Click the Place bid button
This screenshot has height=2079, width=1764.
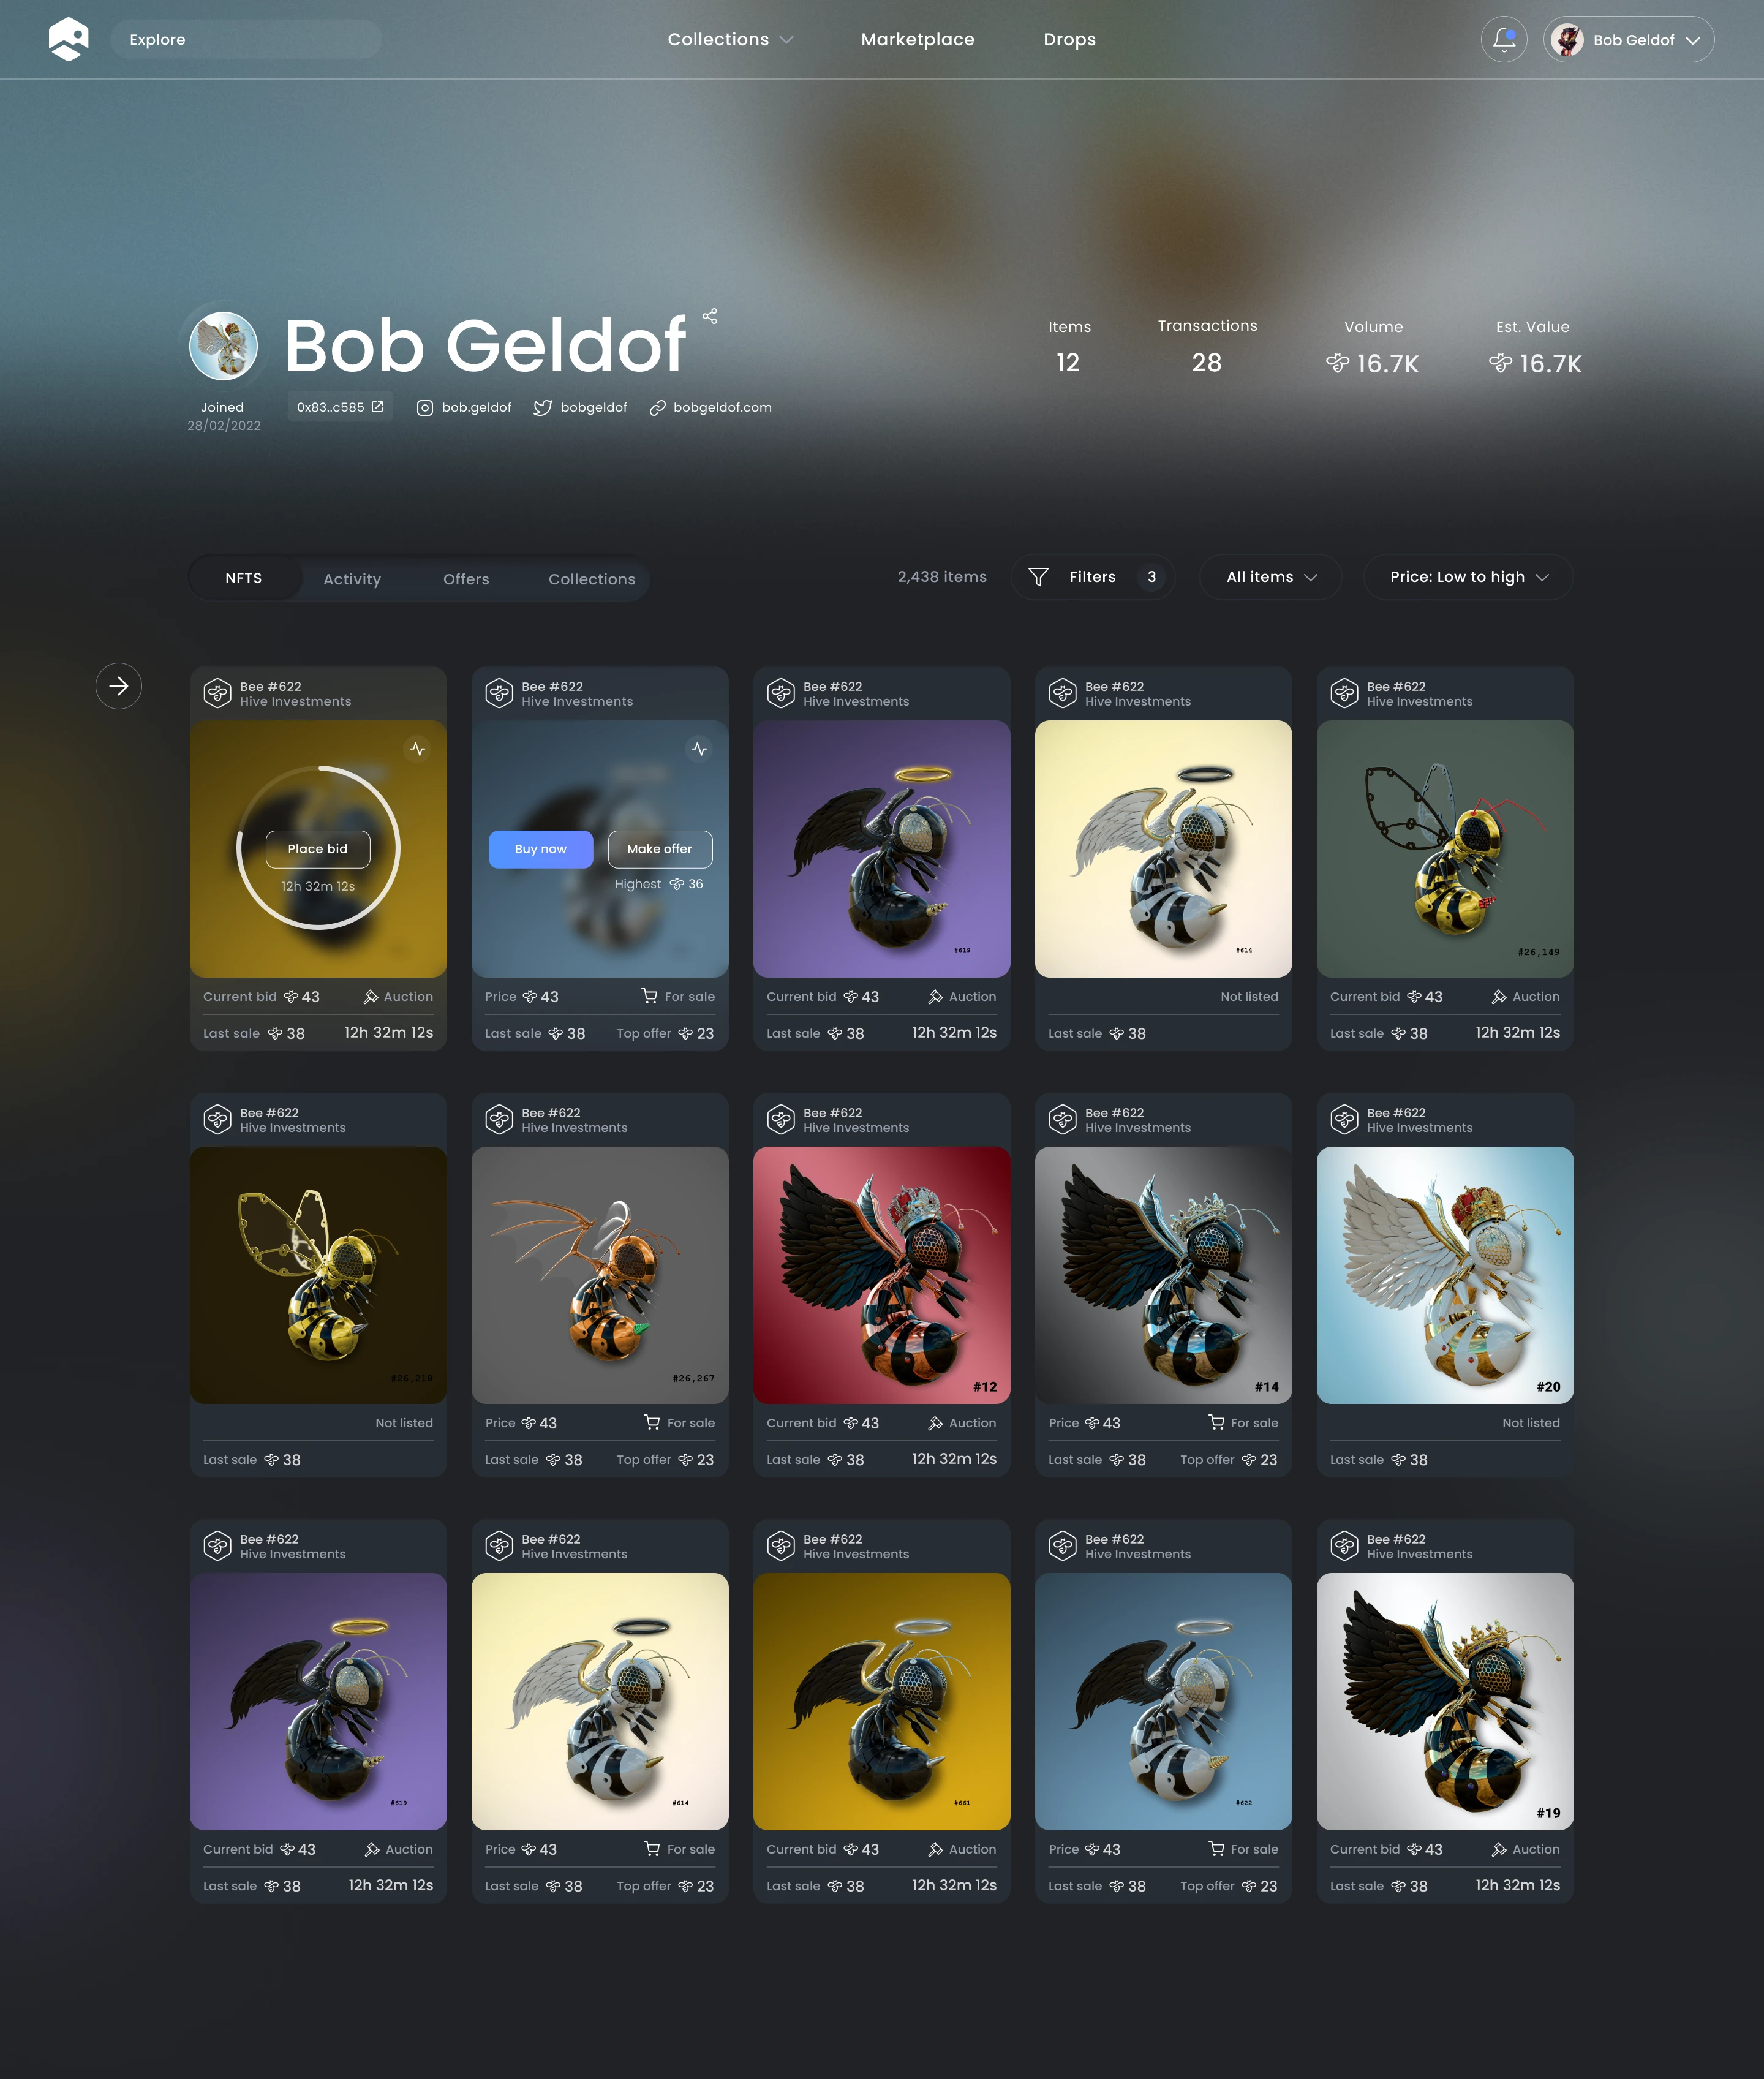click(x=318, y=849)
